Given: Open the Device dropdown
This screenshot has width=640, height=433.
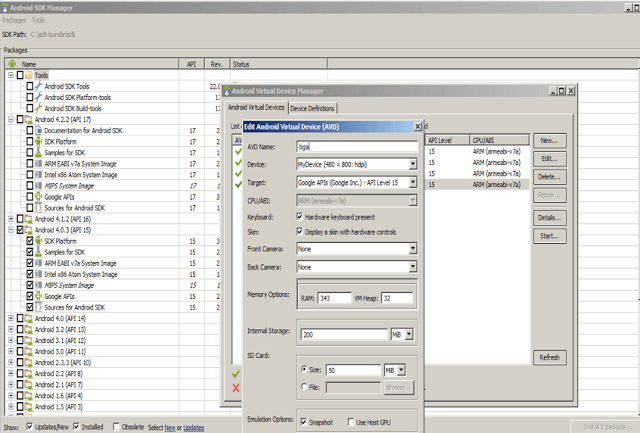Looking at the screenshot, I should coord(413,164).
